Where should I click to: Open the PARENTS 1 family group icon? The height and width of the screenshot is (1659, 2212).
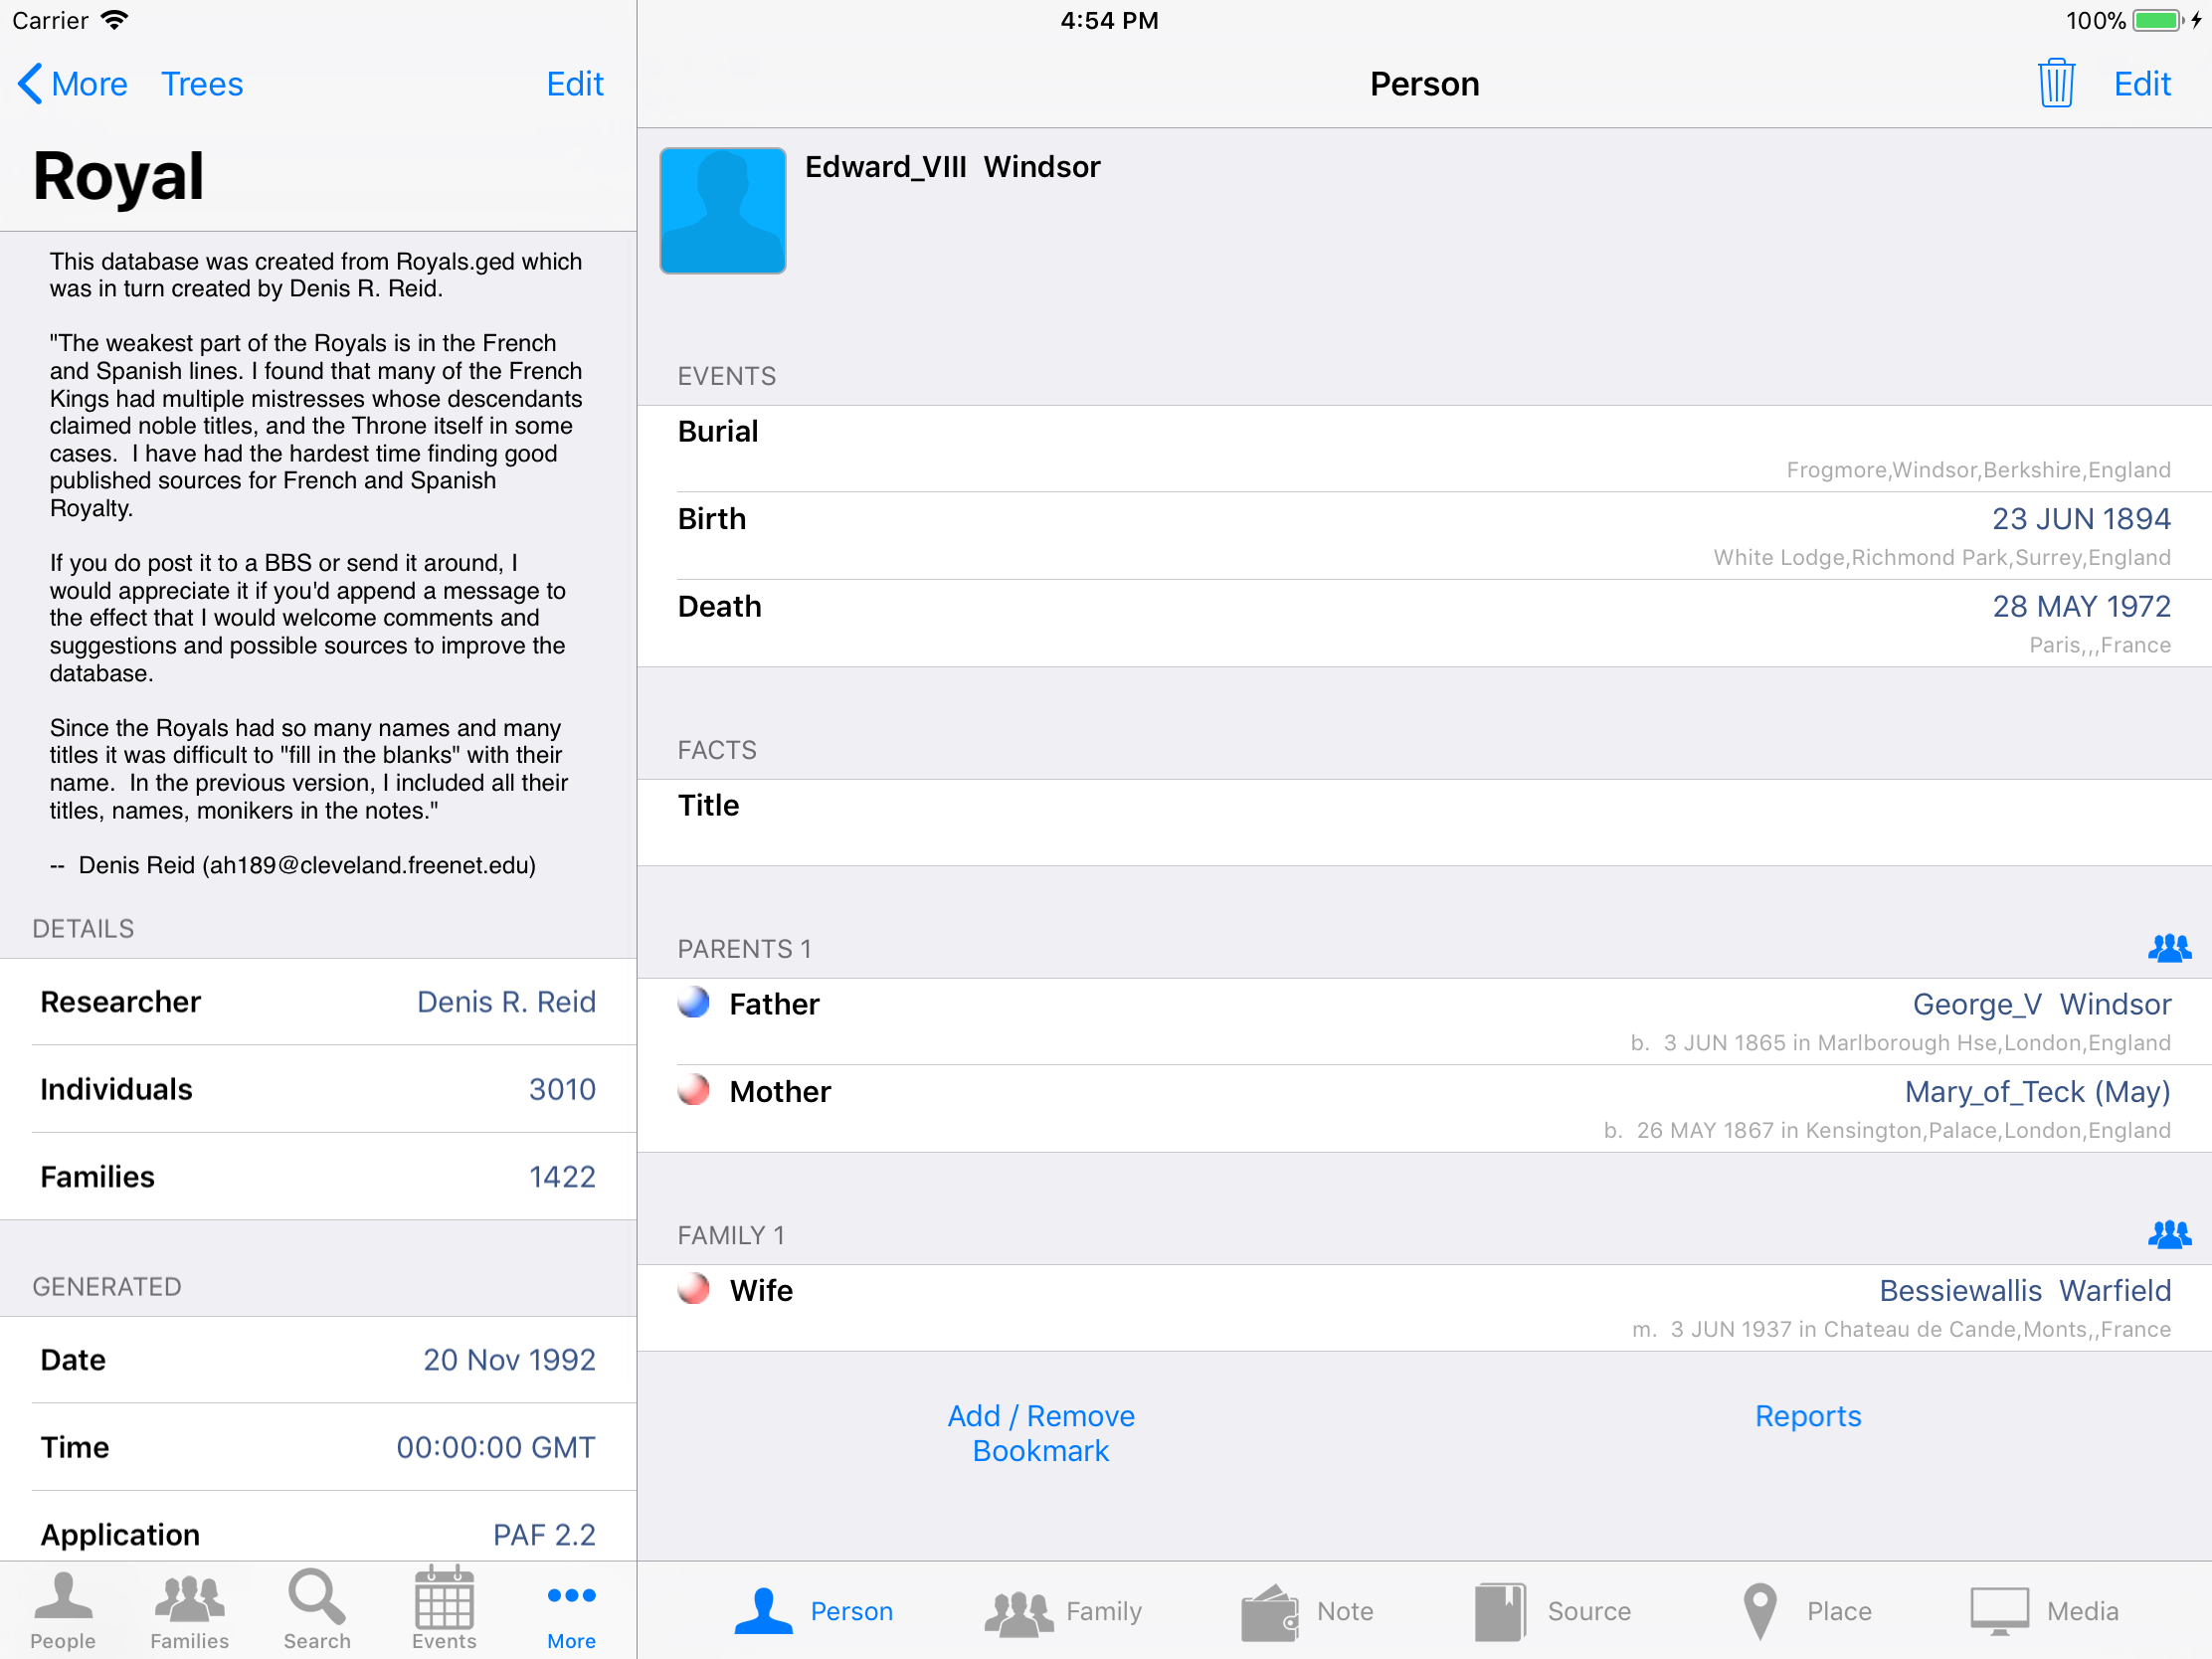pos(2168,947)
